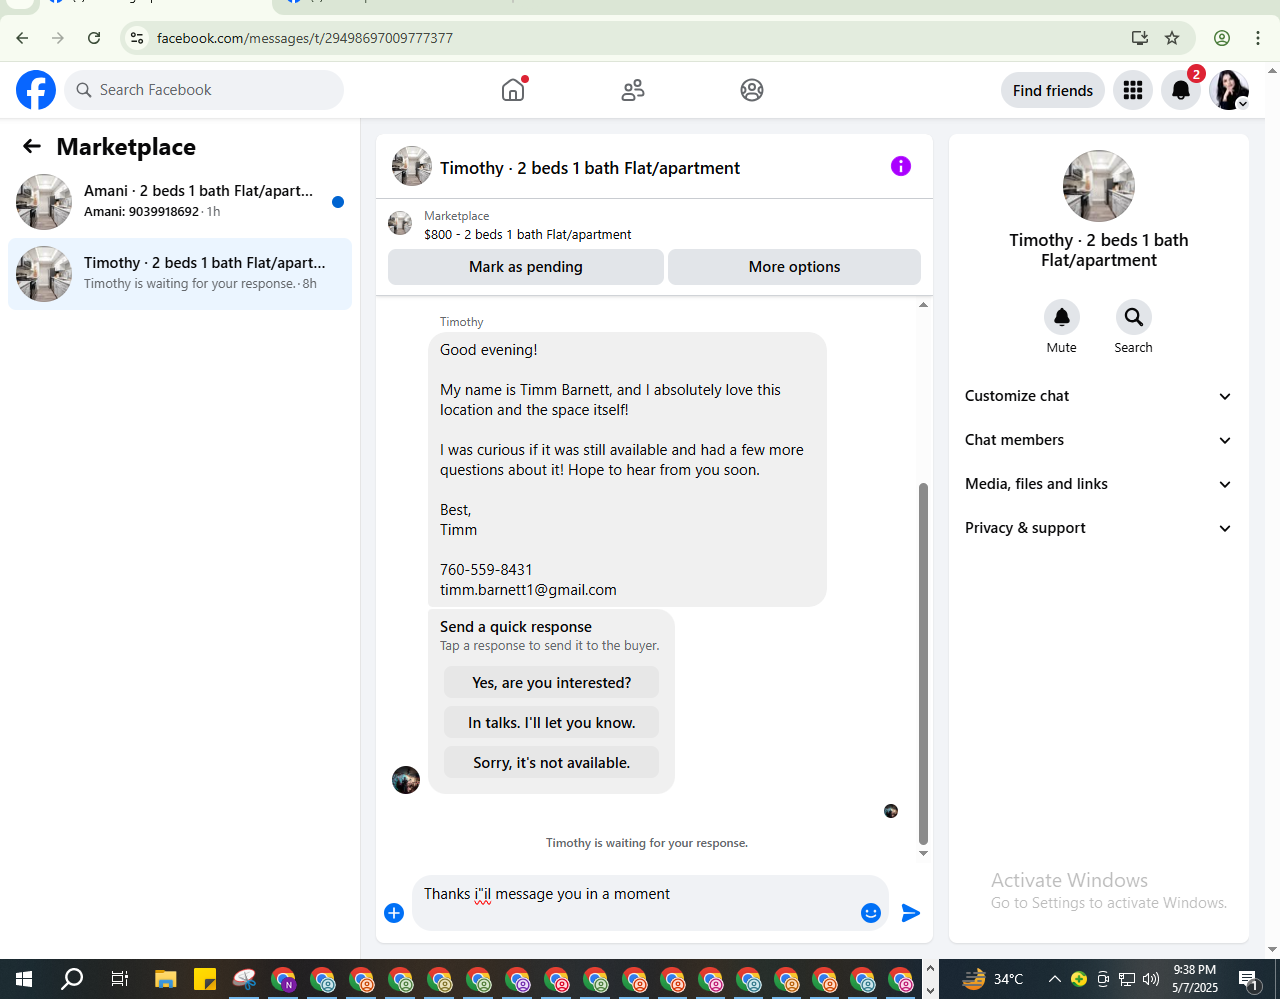Send the message with arrow icon

pos(911,913)
